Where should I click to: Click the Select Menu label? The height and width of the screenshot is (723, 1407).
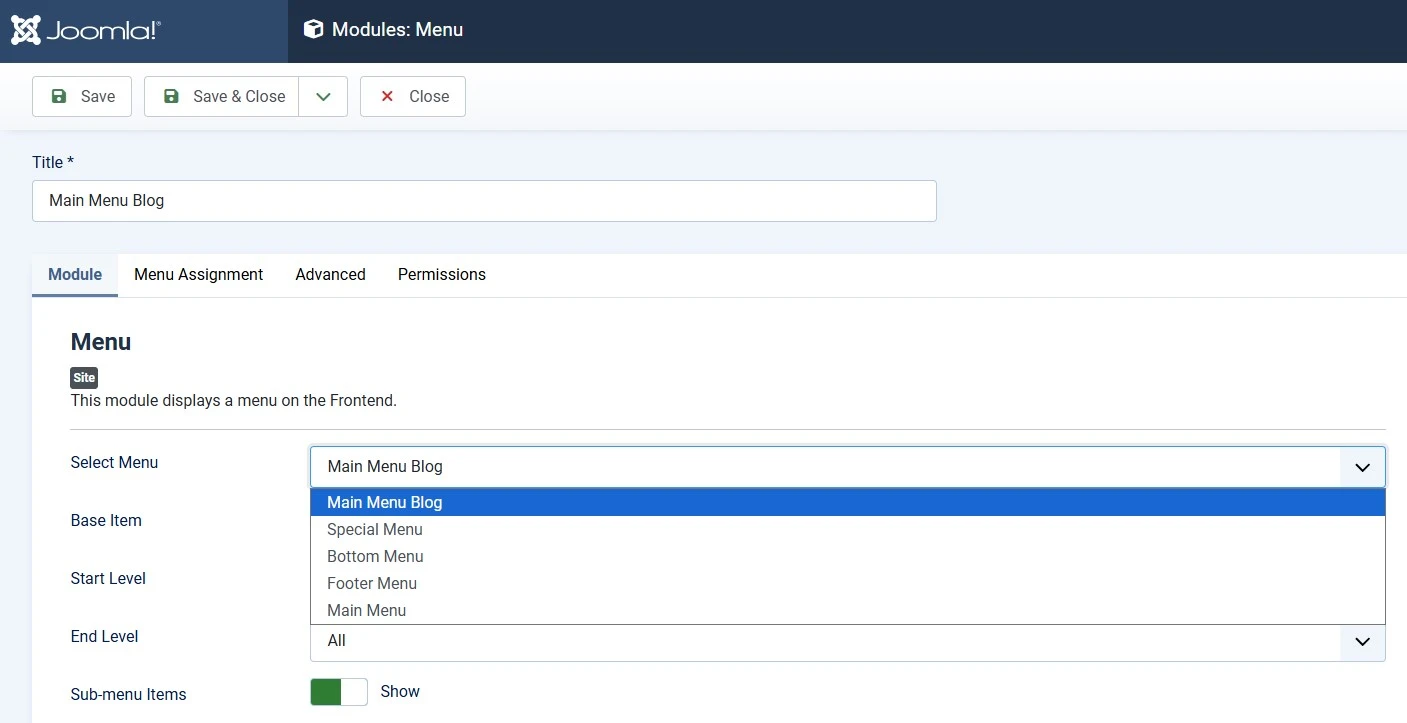114,463
